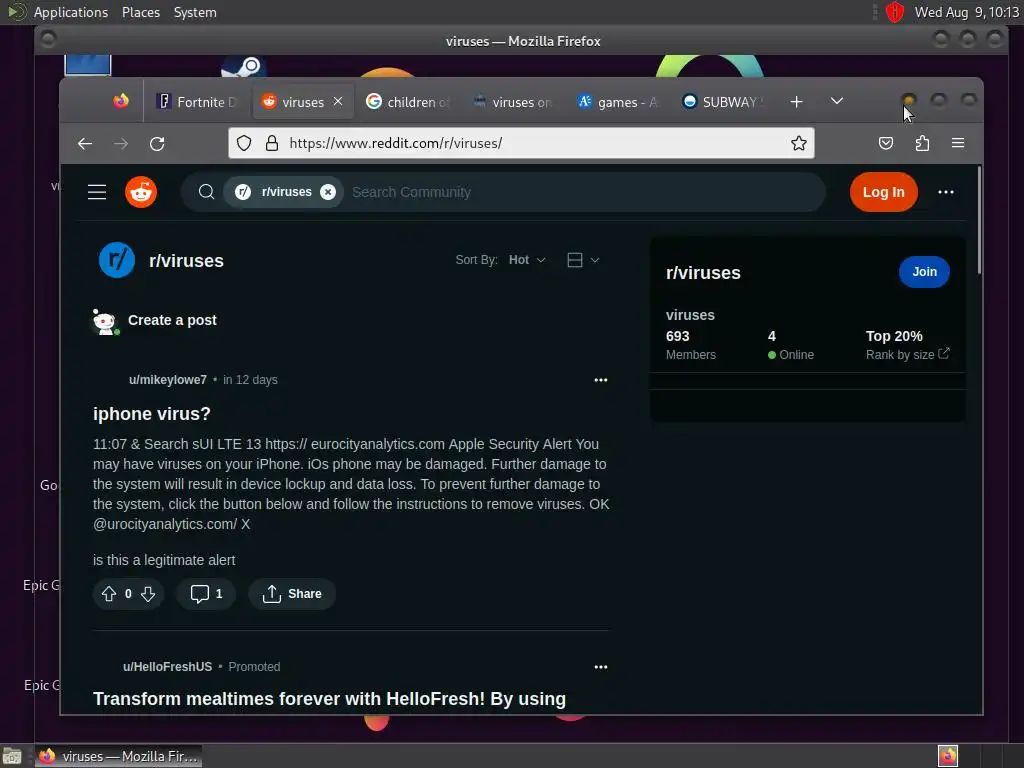Click the clock showing Wed Aug 9

967,12
